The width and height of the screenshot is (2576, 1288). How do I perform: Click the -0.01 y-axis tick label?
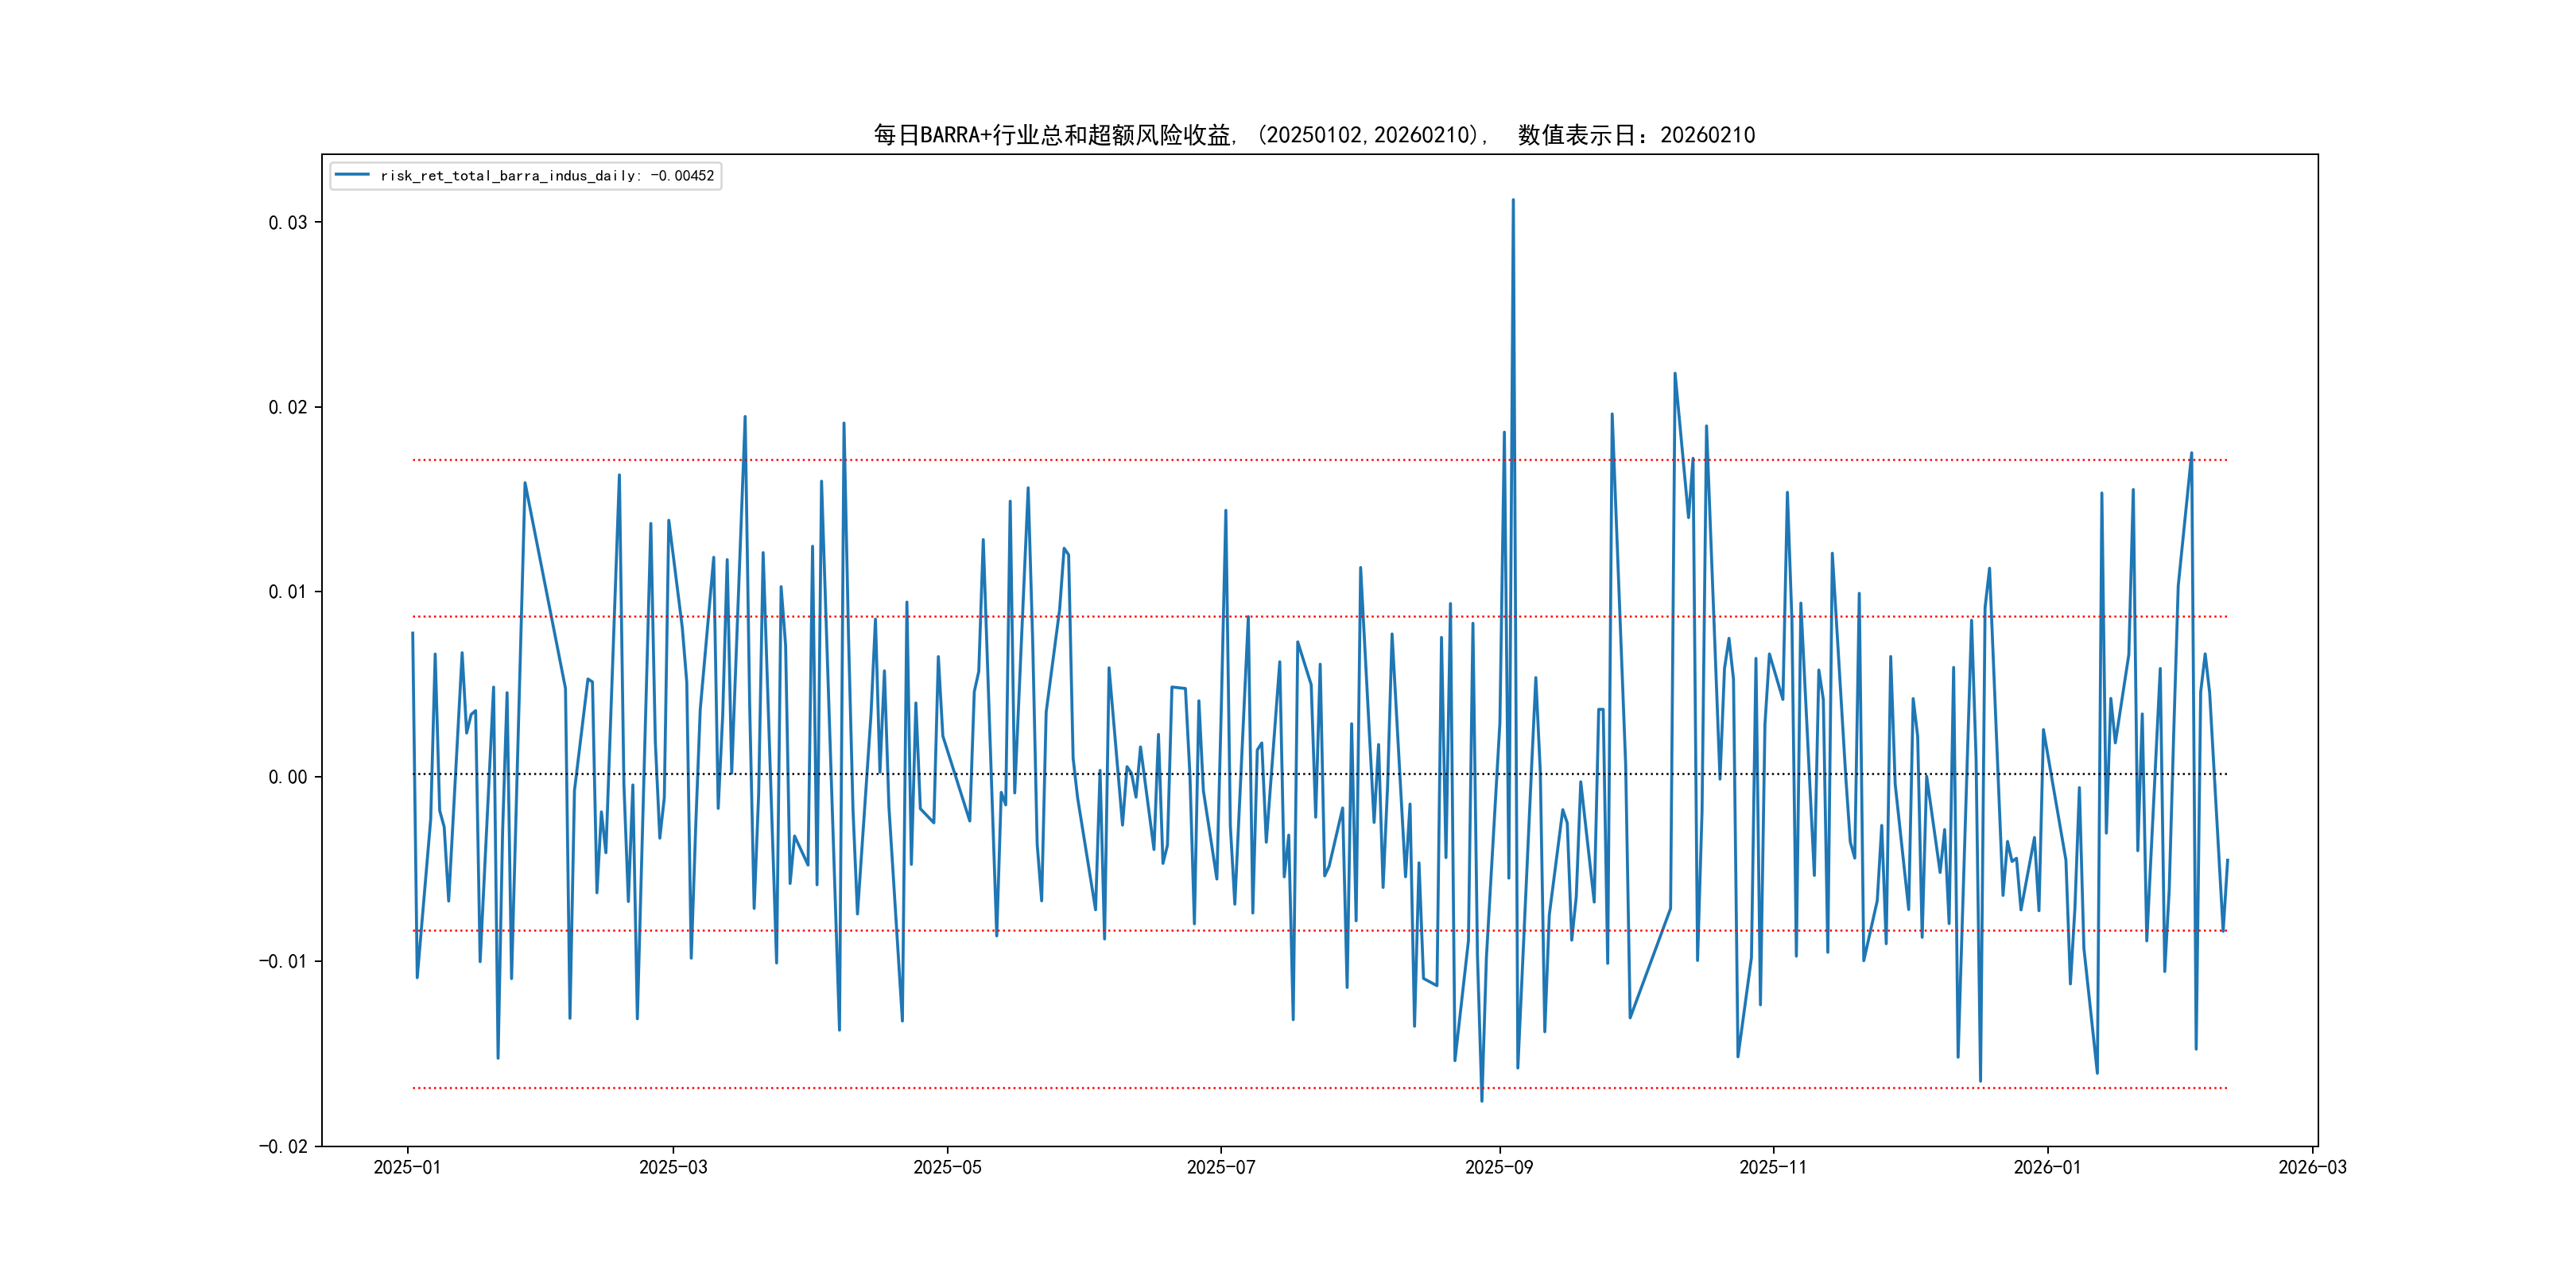click(283, 961)
